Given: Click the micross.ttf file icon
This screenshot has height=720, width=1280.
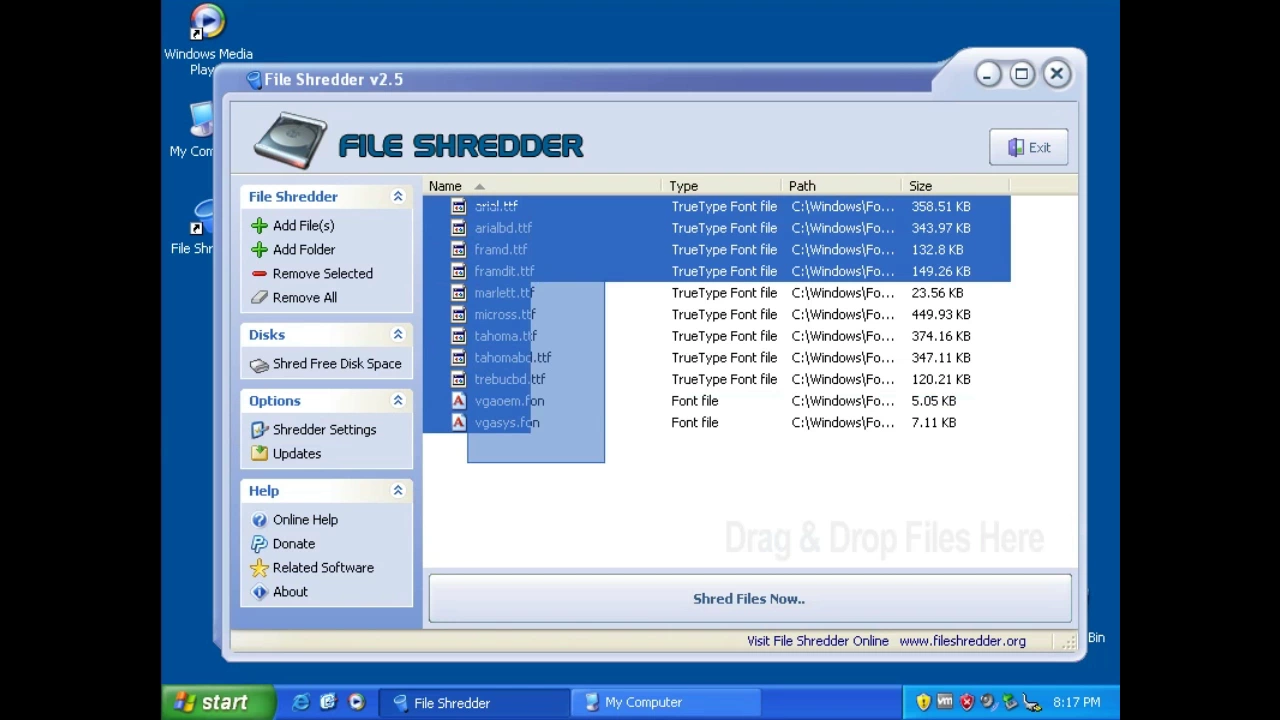Looking at the screenshot, I should tap(458, 315).
